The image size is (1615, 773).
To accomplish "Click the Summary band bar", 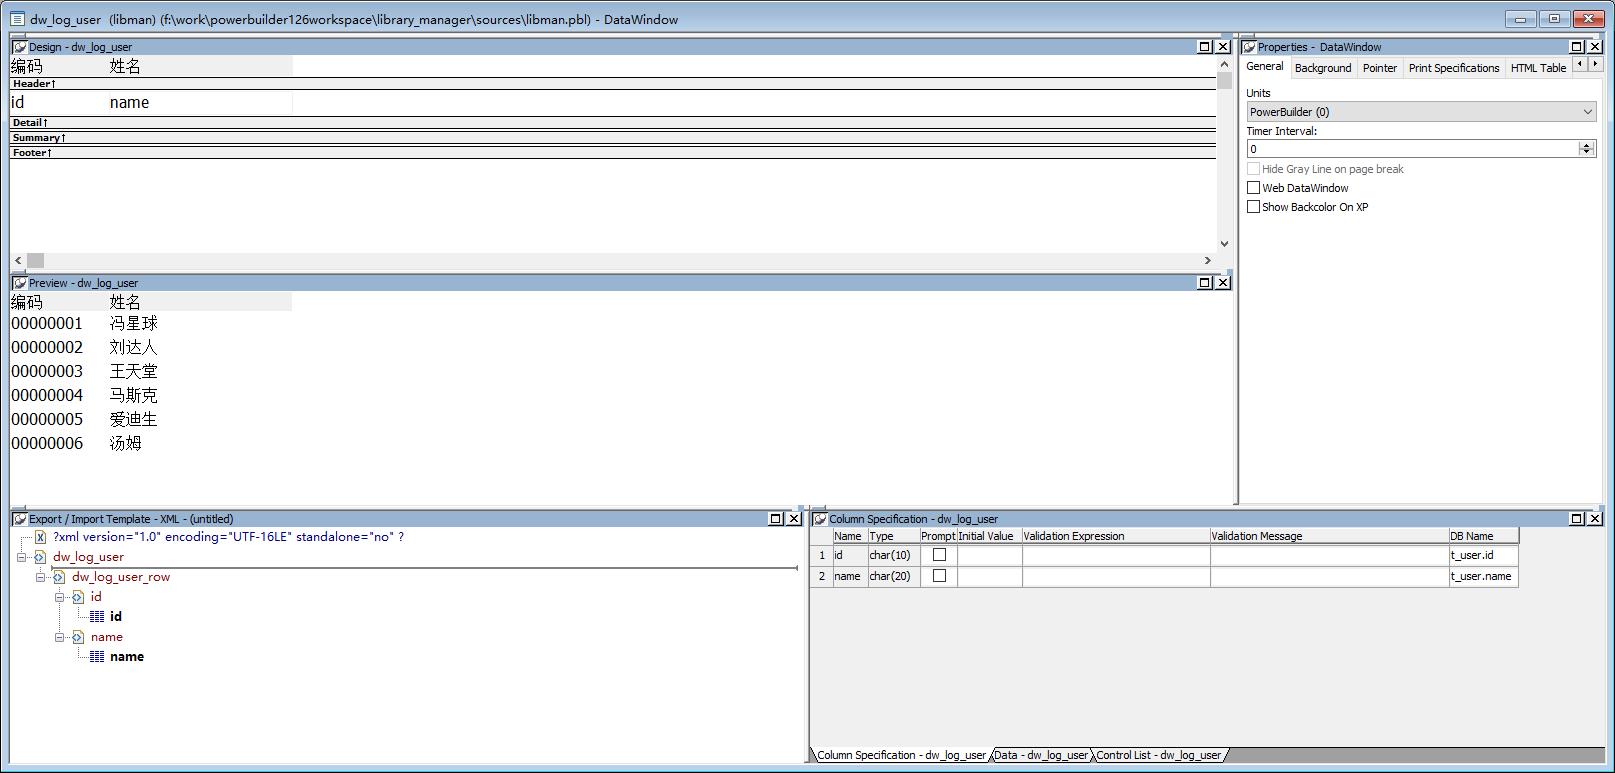I will tap(612, 138).
